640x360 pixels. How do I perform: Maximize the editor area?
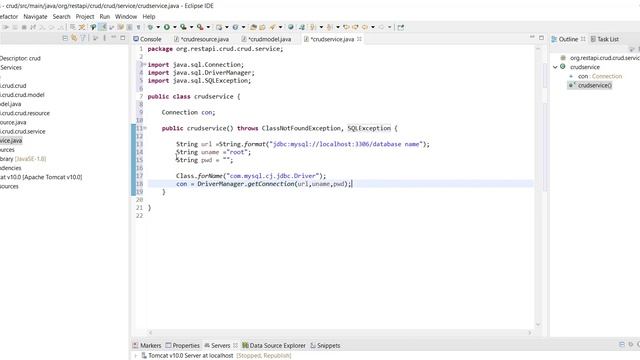542,38
